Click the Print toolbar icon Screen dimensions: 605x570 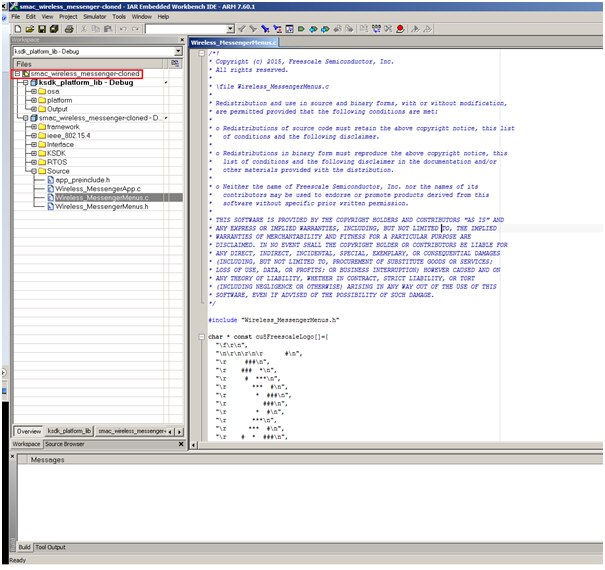(x=69, y=28)
